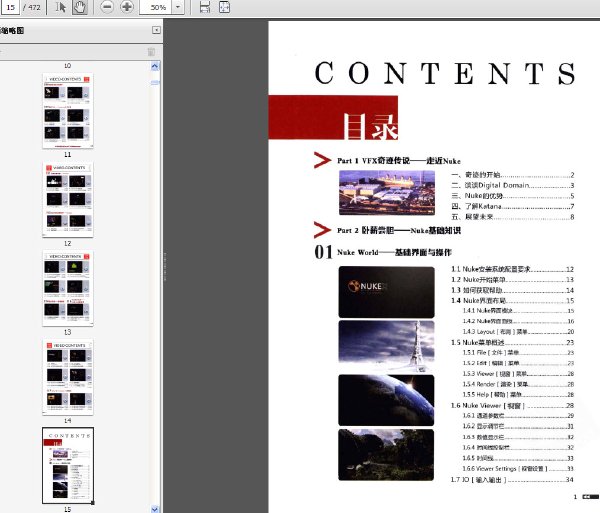
Task: Click the CONTENTS page title
Action: pyautogui.click(x=445, y=73)
